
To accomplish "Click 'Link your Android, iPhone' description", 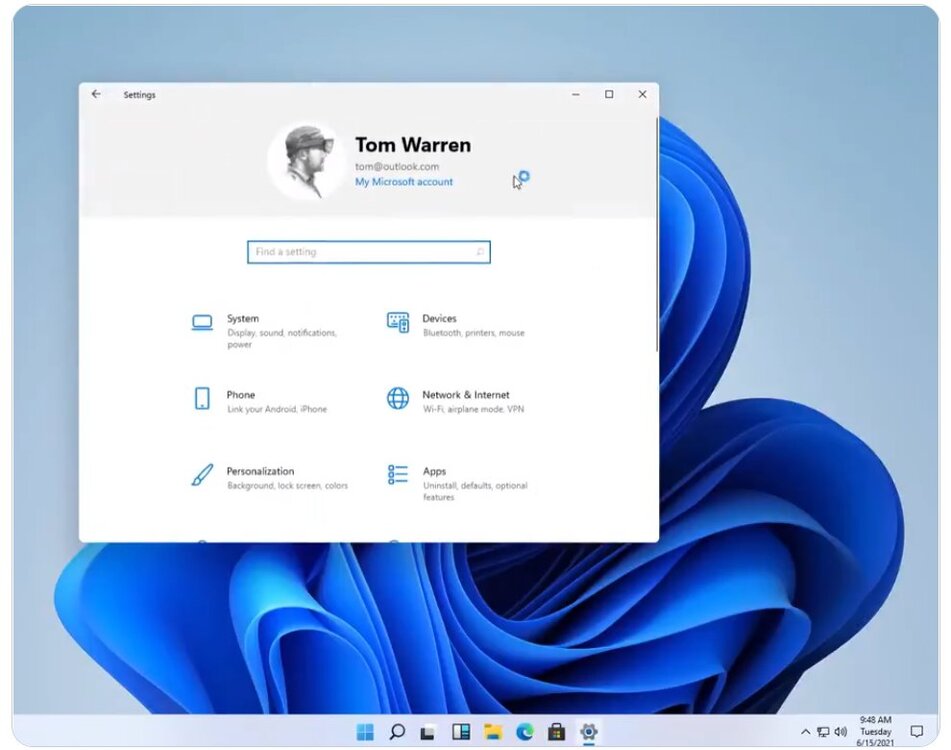I will (x=277, y=409).
